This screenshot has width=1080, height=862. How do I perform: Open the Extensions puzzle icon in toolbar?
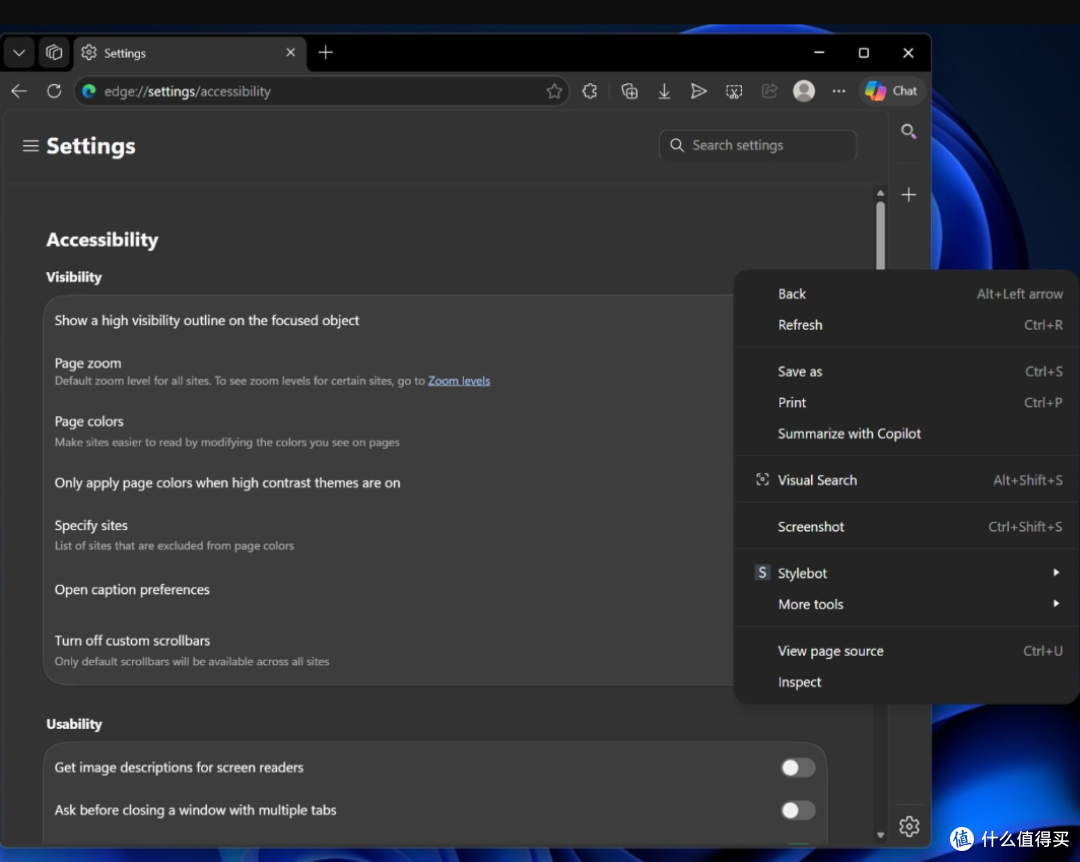click(590, 91)
